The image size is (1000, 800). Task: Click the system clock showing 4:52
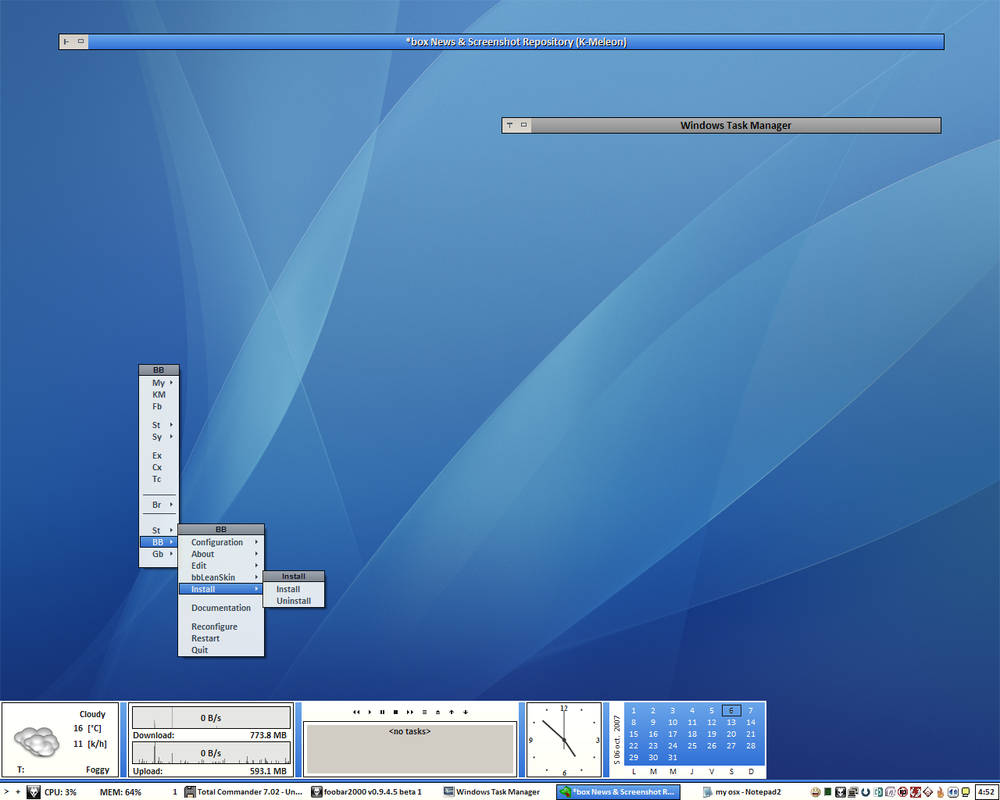tap(985, 792)
